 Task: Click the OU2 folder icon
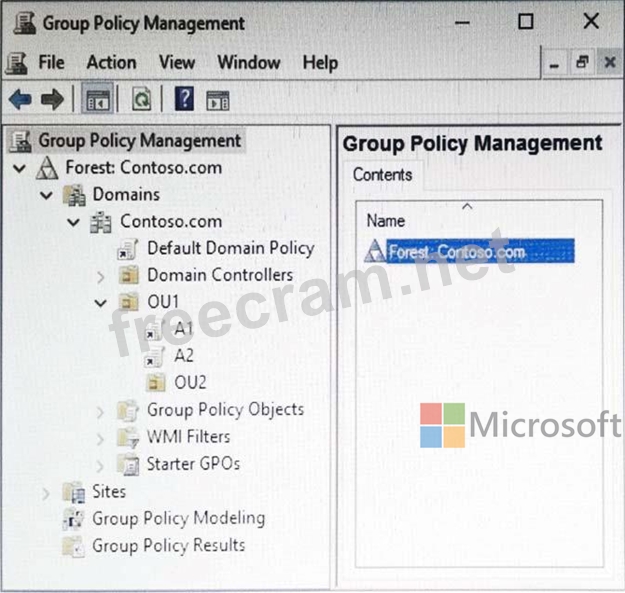tap(155, 382)
